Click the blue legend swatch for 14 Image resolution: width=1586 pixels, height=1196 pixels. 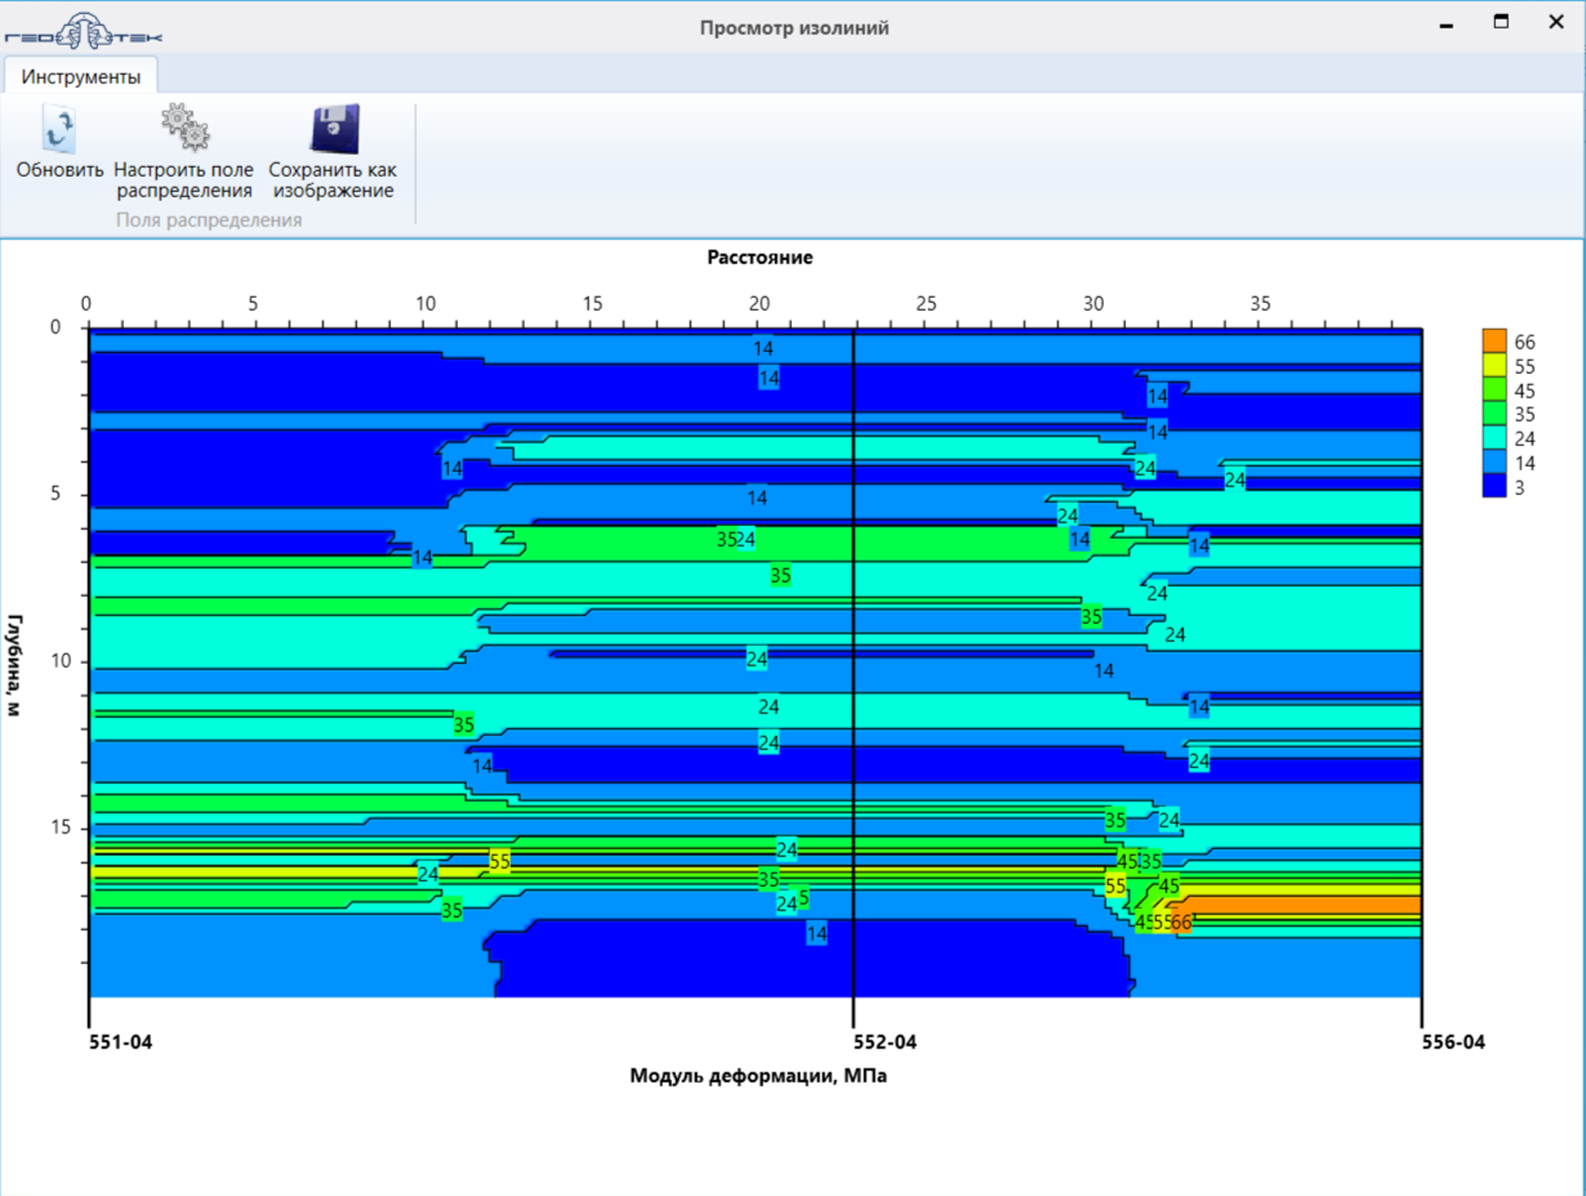point(1494,462)
